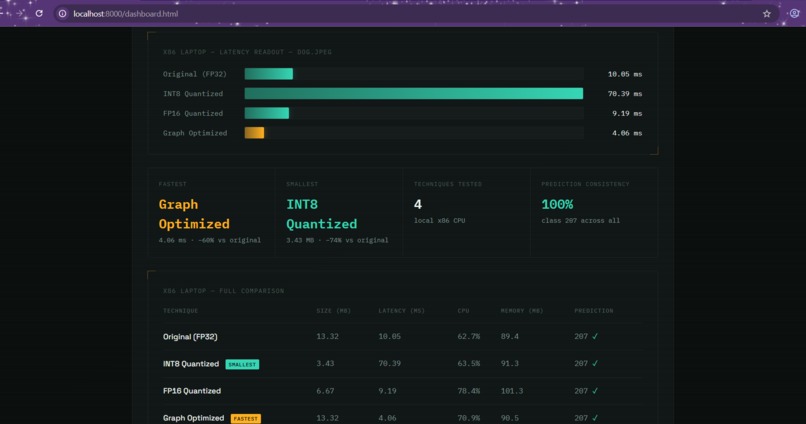Click FP16 Quantized CPU 78.4% cell
Image resolution: width=806 pixels, height=424 pixels.
(x=468, y=391)
